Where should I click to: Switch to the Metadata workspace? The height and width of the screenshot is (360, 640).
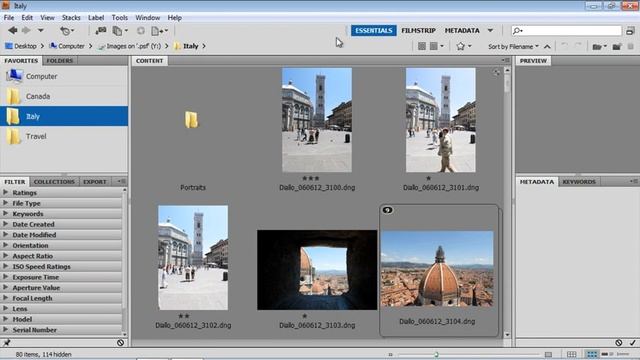[x=462, y=31]
